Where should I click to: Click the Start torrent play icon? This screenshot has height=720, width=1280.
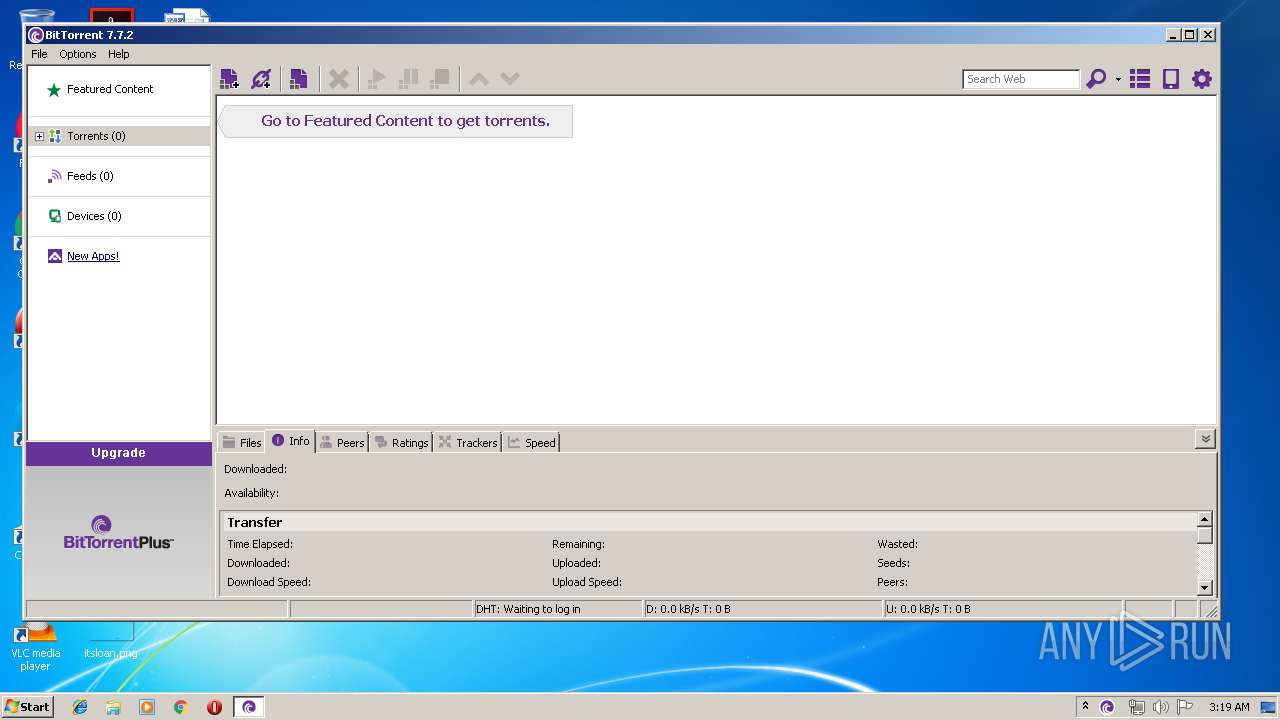[377, 79]
